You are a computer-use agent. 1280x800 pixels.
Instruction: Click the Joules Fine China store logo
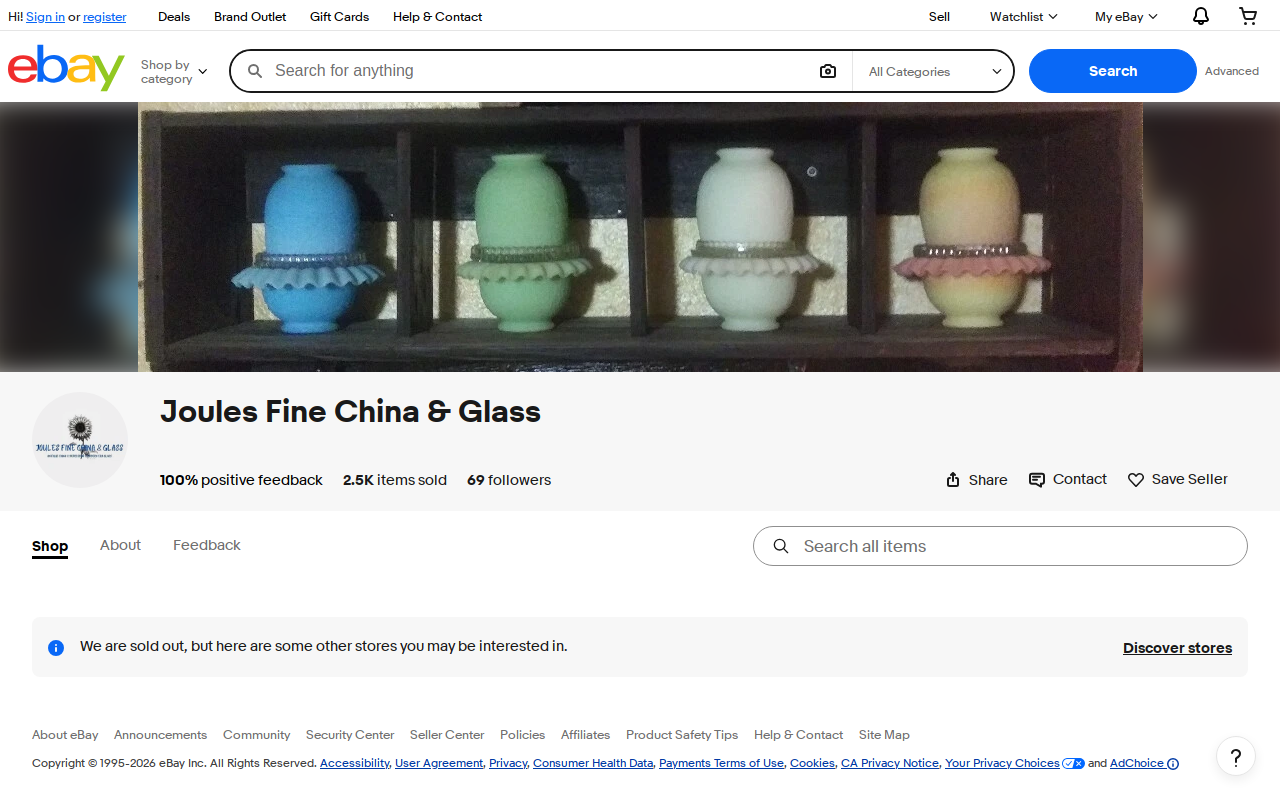click(80, 440)
